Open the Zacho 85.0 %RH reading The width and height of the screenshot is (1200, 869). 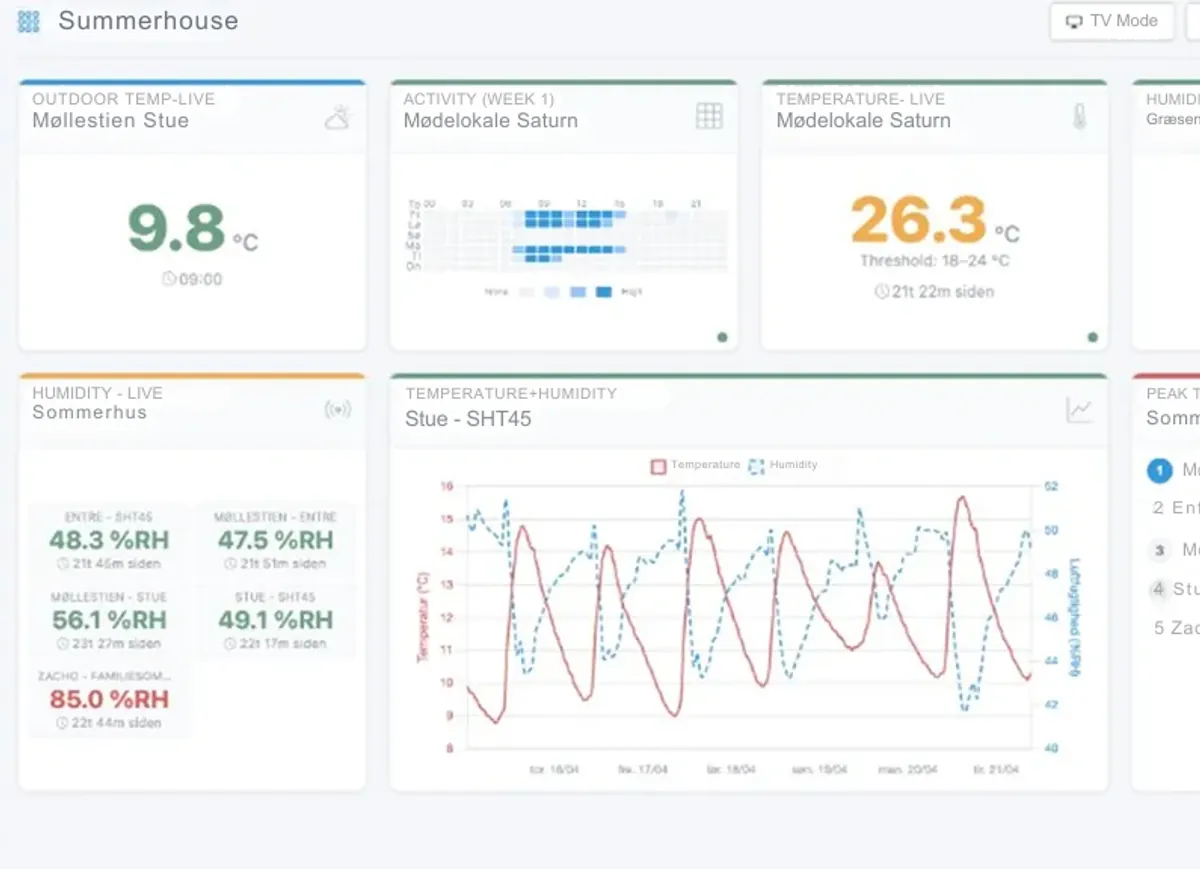coord(109,698)
